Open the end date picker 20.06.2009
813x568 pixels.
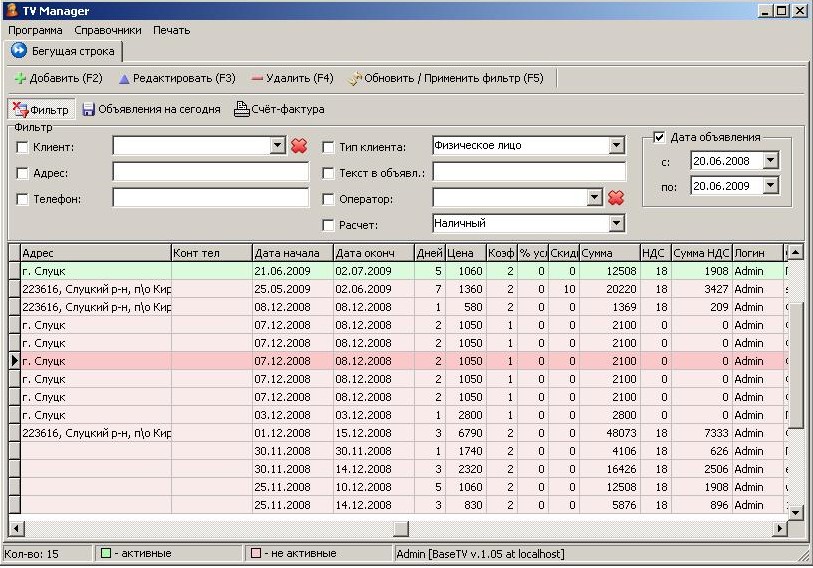771,186
